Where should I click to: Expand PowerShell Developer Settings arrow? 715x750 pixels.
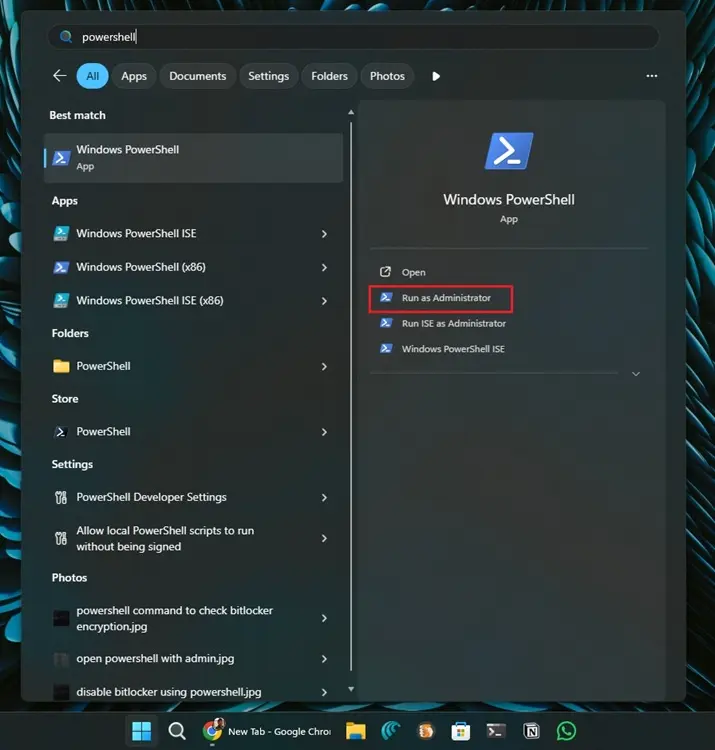(x=324, y=497)
